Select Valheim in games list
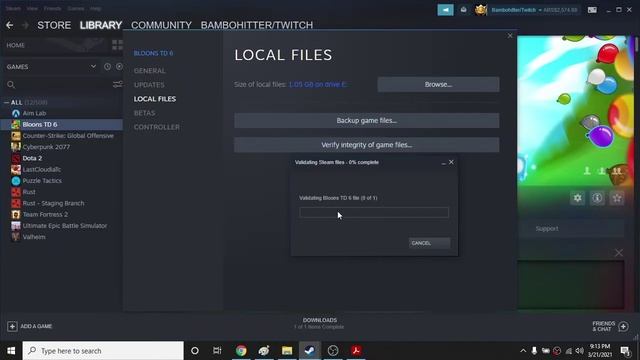Viewport: 640px width, 360px height. (34, 237)
